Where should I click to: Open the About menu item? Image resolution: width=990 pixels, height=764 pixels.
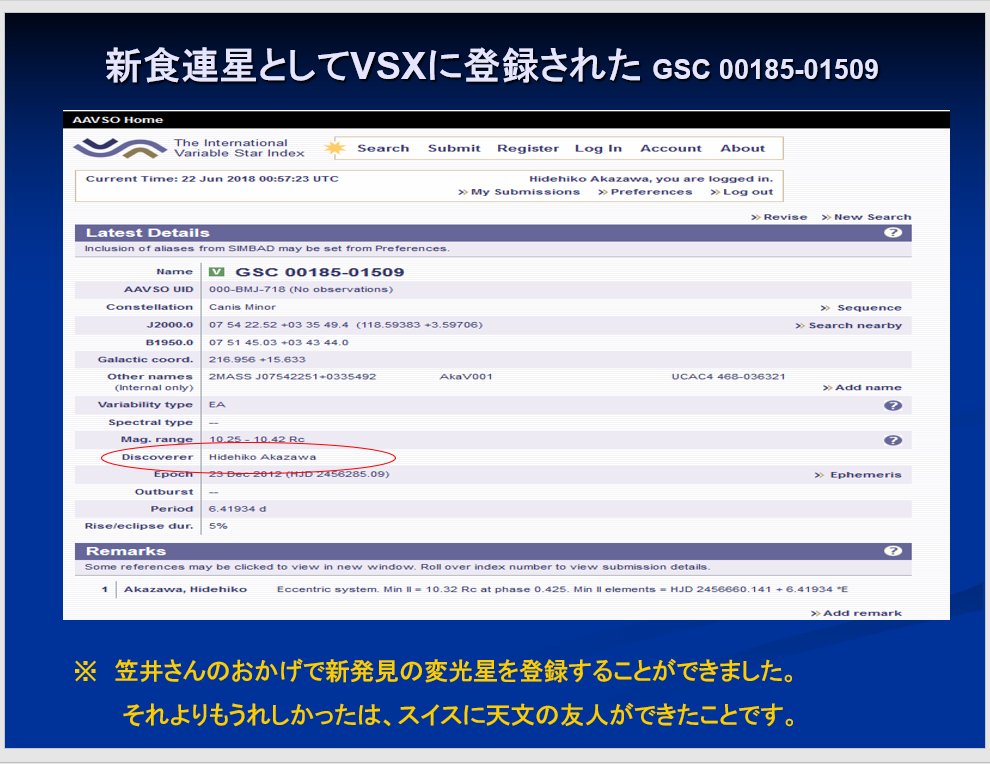(x=742, y=149)
